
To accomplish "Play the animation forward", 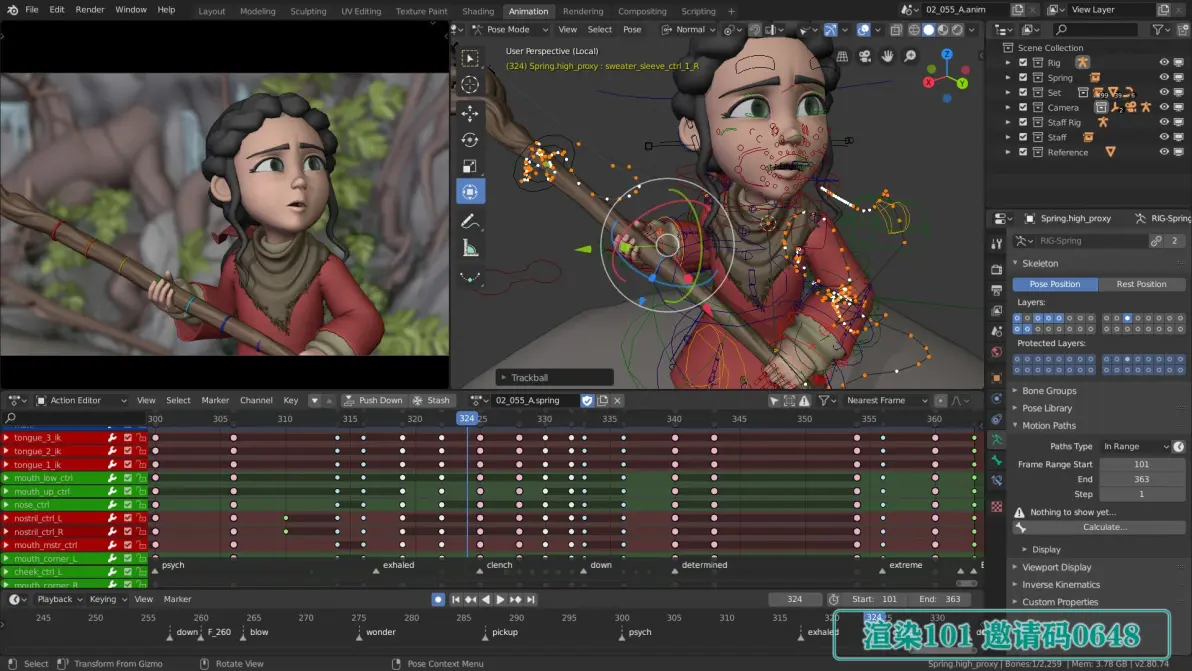I will coord(500,600).
